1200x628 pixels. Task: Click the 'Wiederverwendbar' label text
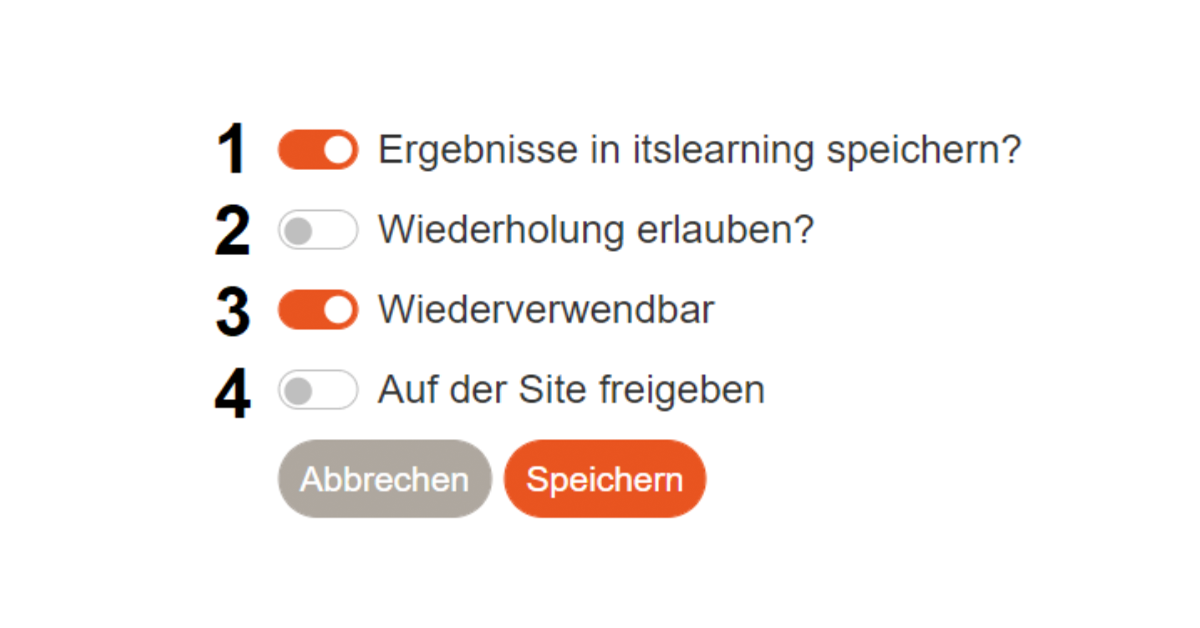click(x=546, y=310)
